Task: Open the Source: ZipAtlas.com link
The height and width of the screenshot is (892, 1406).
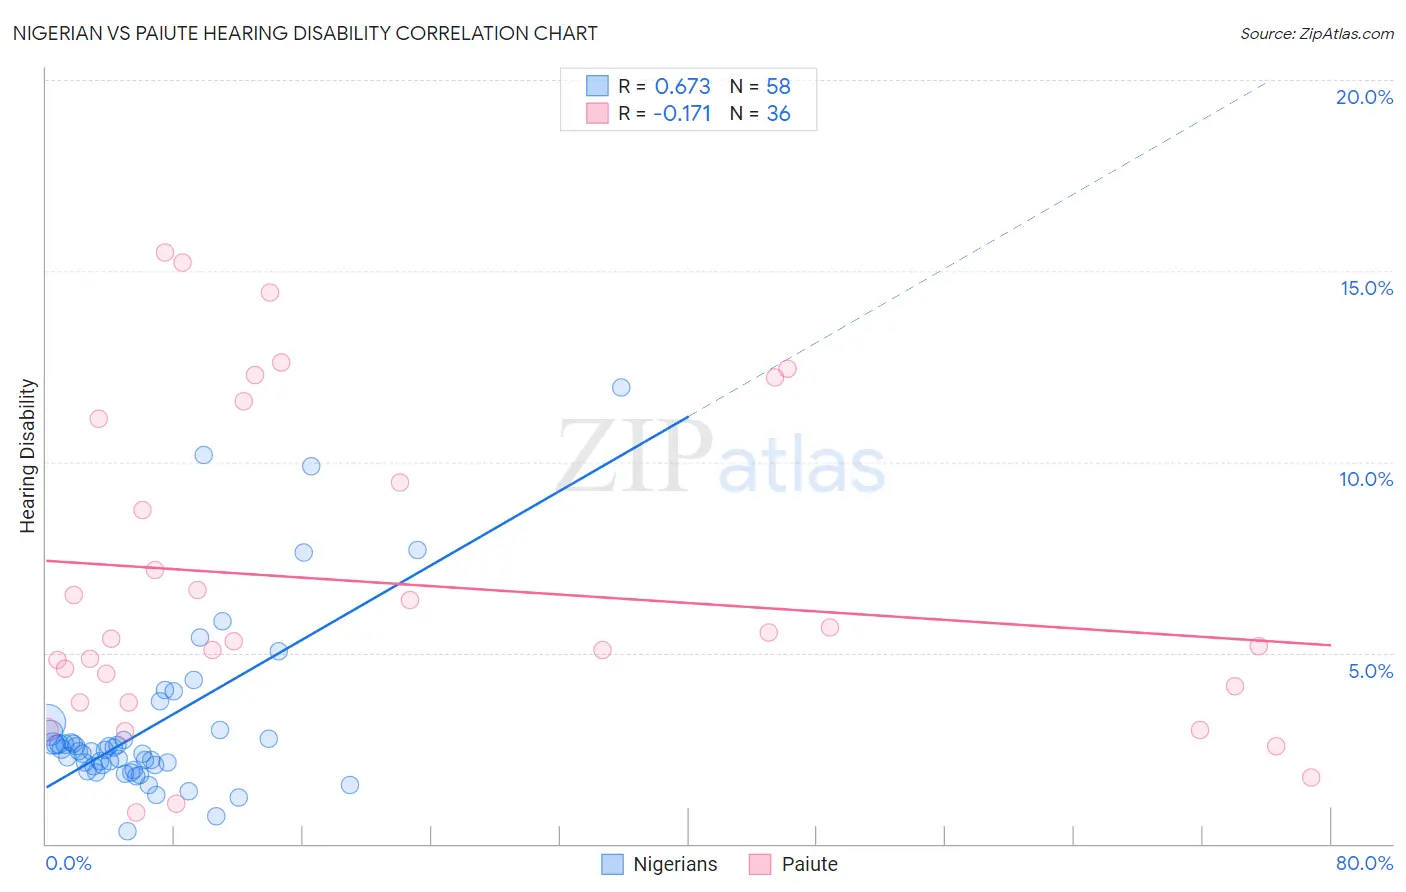Action: point(1316,33)
